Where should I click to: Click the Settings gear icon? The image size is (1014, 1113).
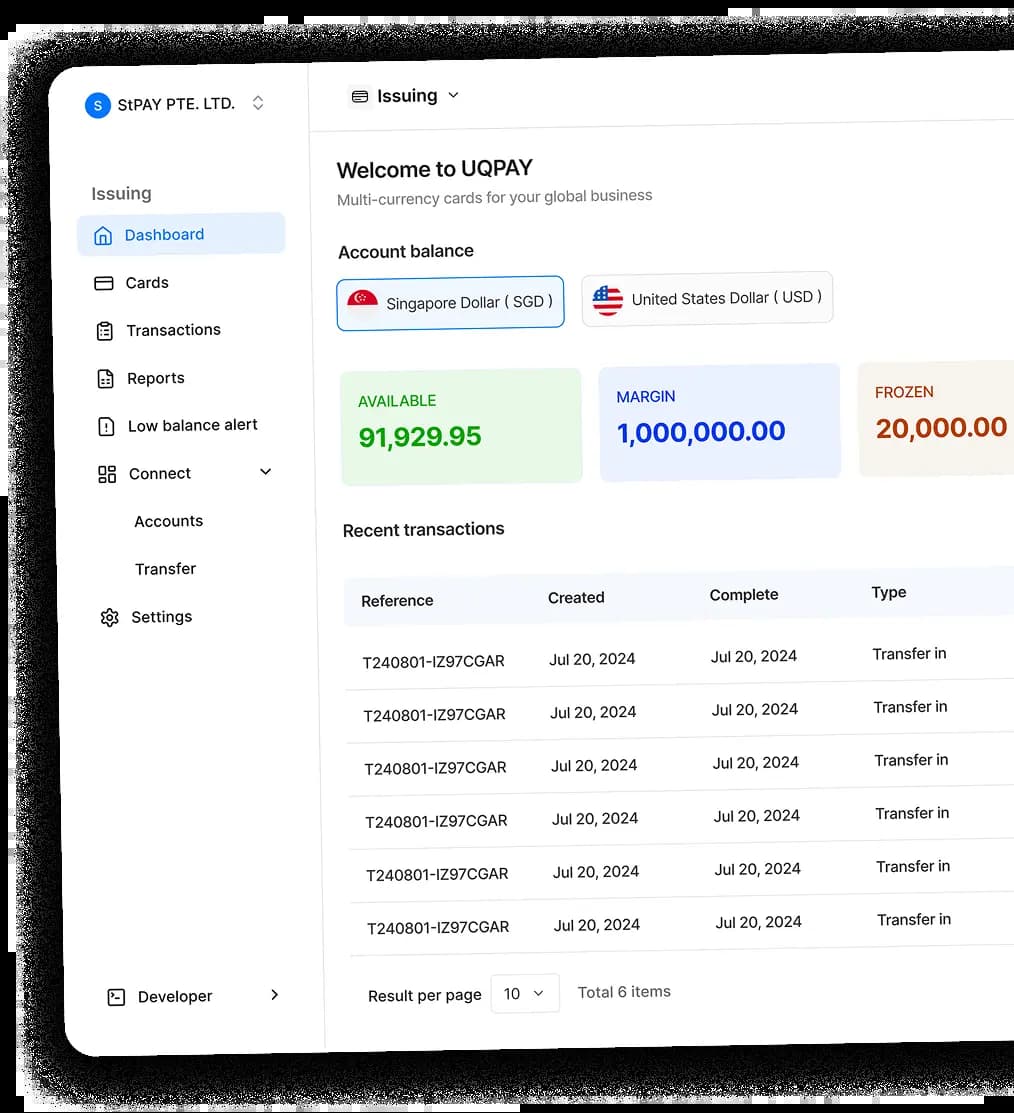pyautogui.click(x=110, y=618)
